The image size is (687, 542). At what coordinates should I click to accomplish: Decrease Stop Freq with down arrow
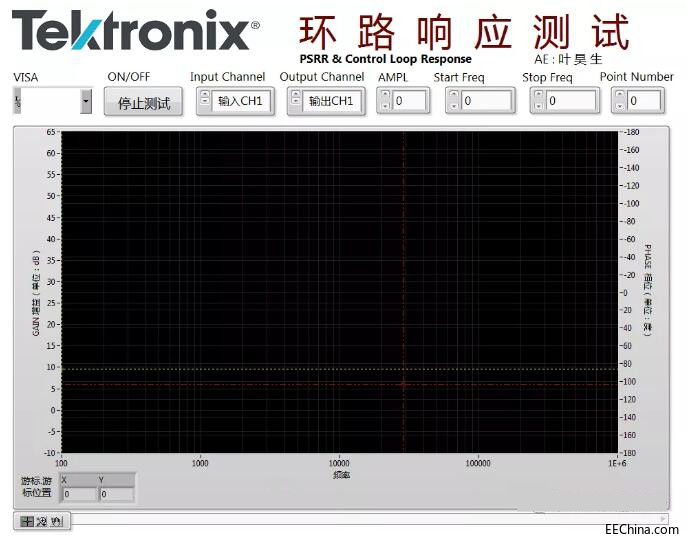pos(539,106)
